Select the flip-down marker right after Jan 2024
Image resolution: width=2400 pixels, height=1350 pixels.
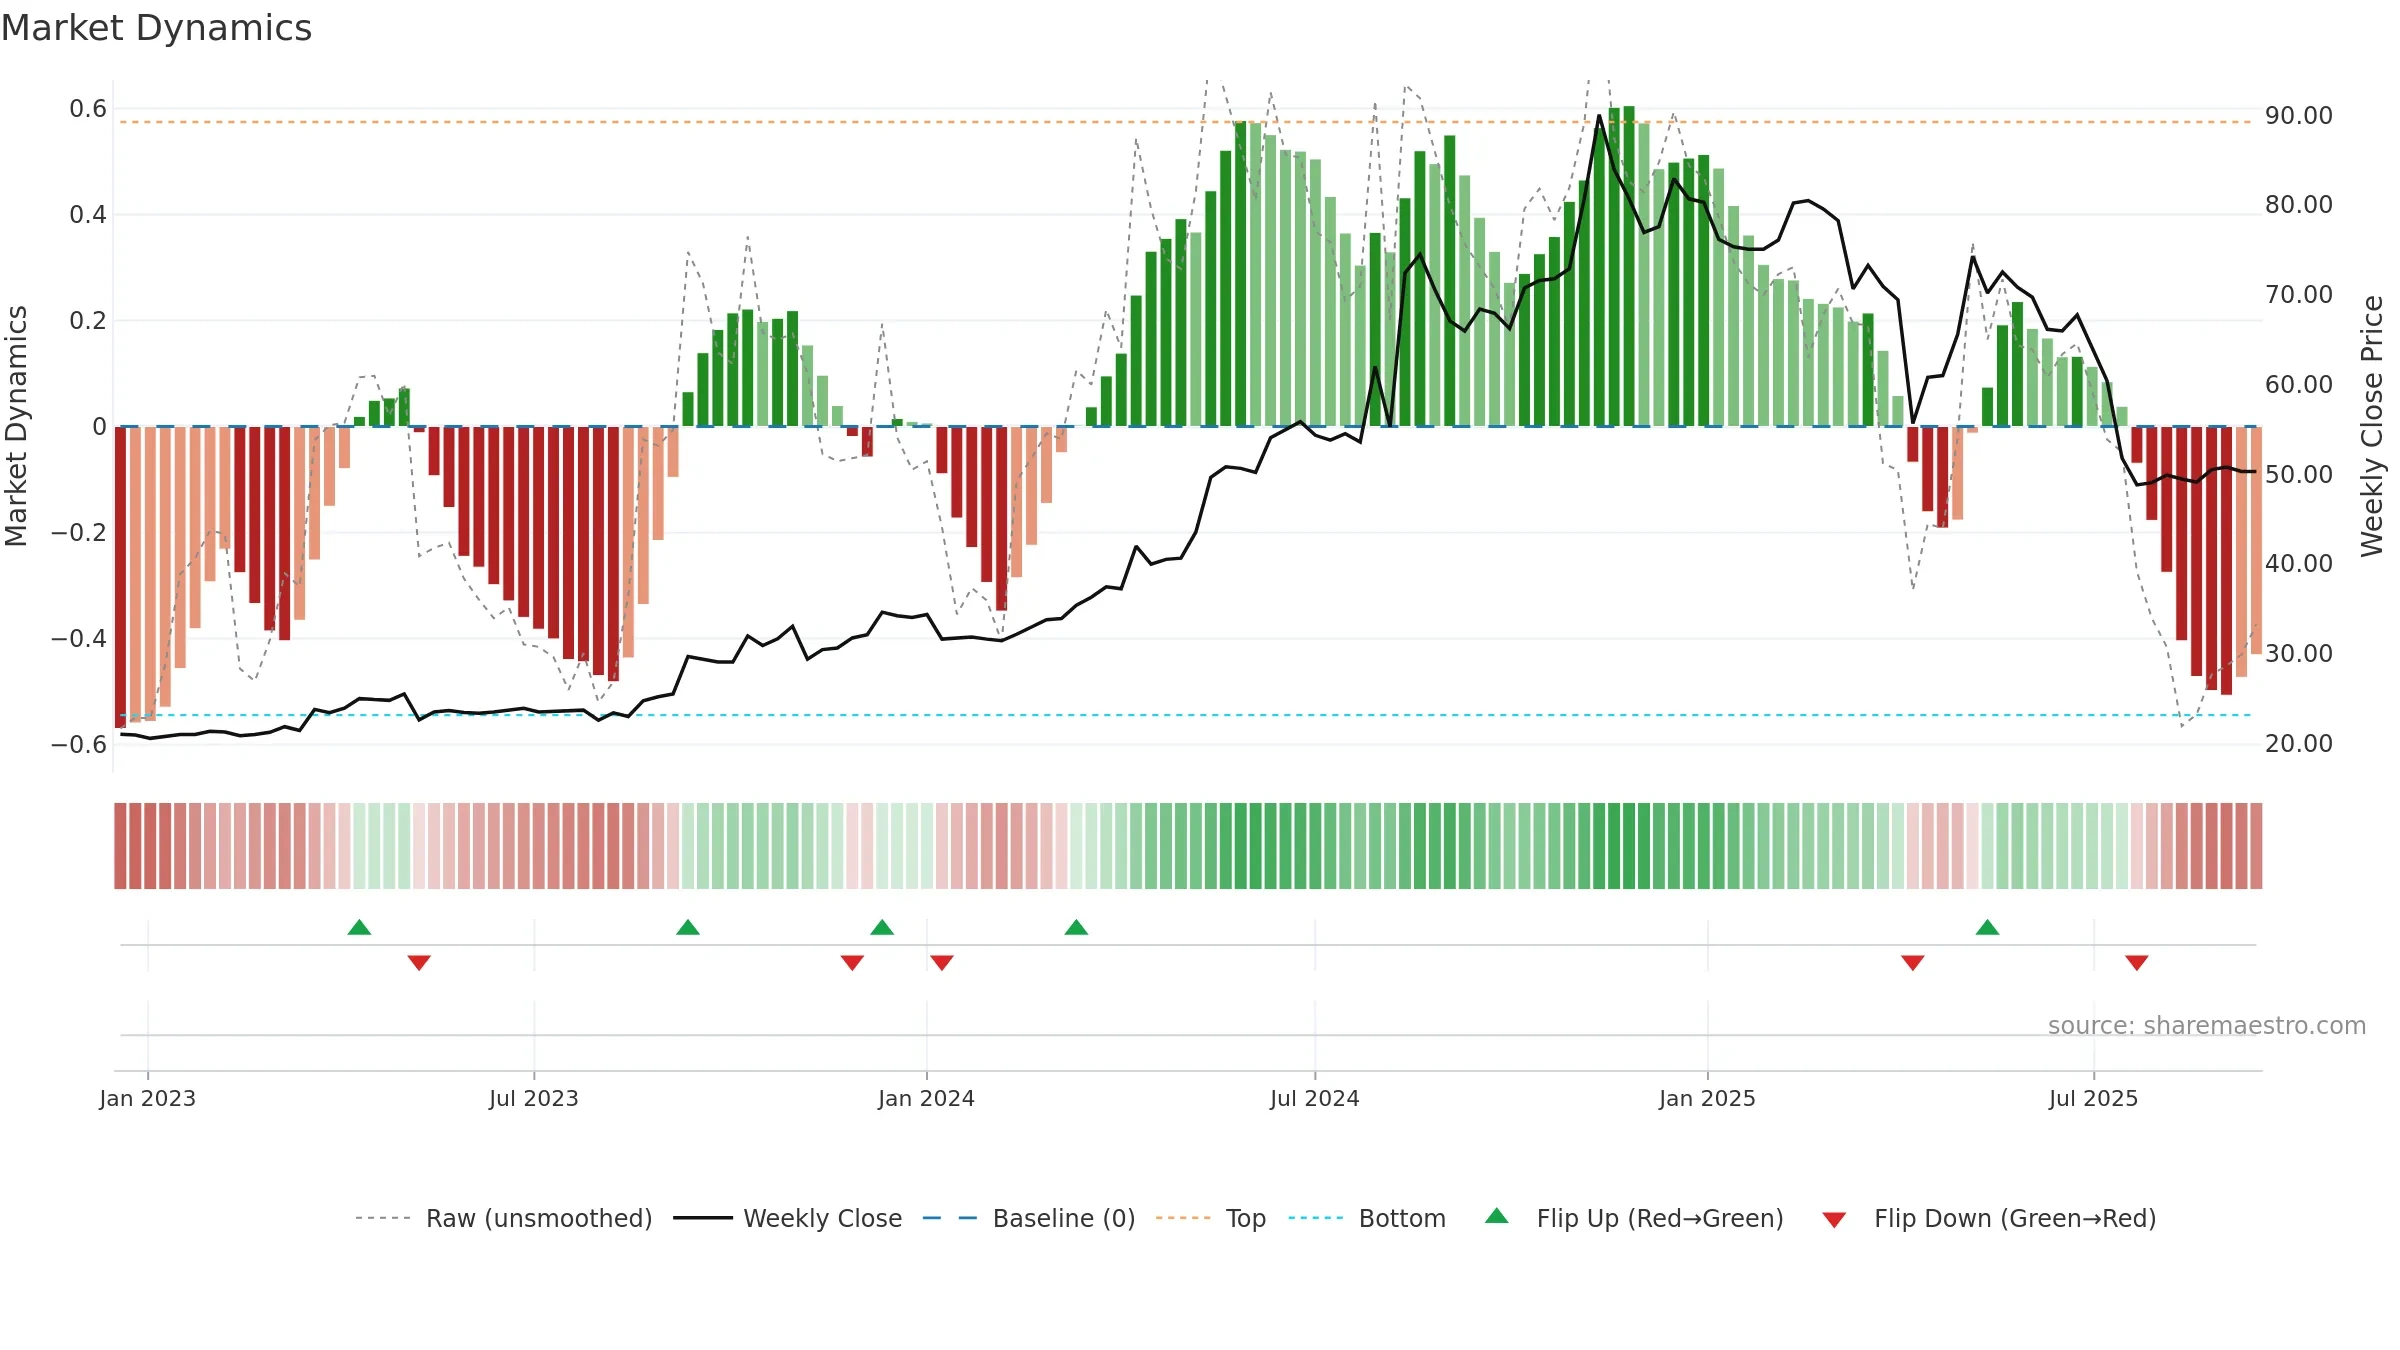[942, 962]
